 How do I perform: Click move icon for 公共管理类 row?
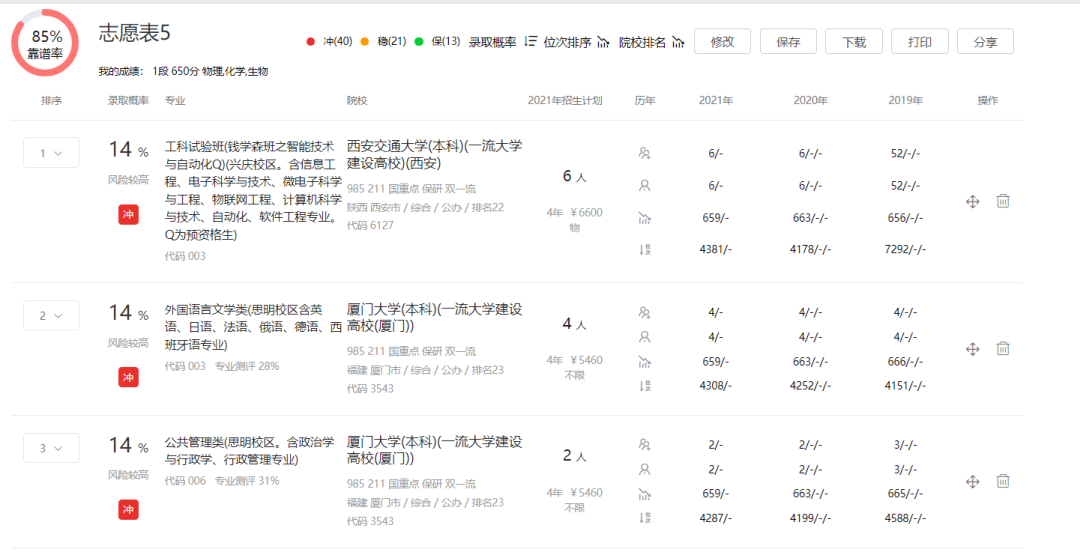point(971,481)
